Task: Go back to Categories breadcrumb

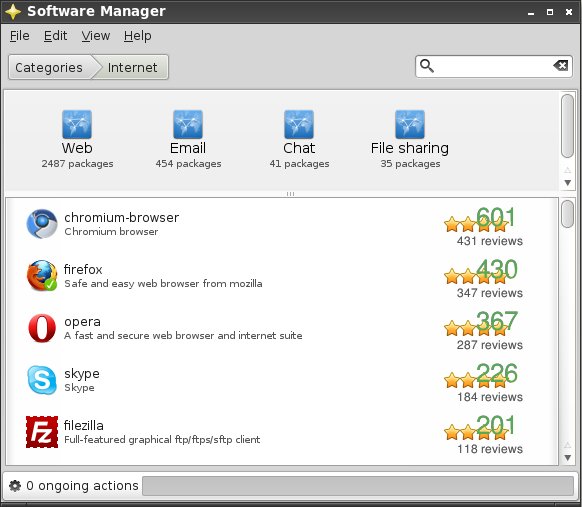Action: pos(49,67)
